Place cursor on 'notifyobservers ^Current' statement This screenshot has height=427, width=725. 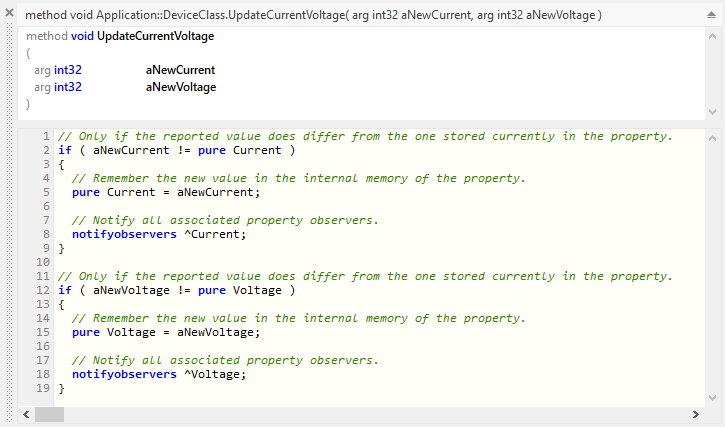[x=158, y=234]
